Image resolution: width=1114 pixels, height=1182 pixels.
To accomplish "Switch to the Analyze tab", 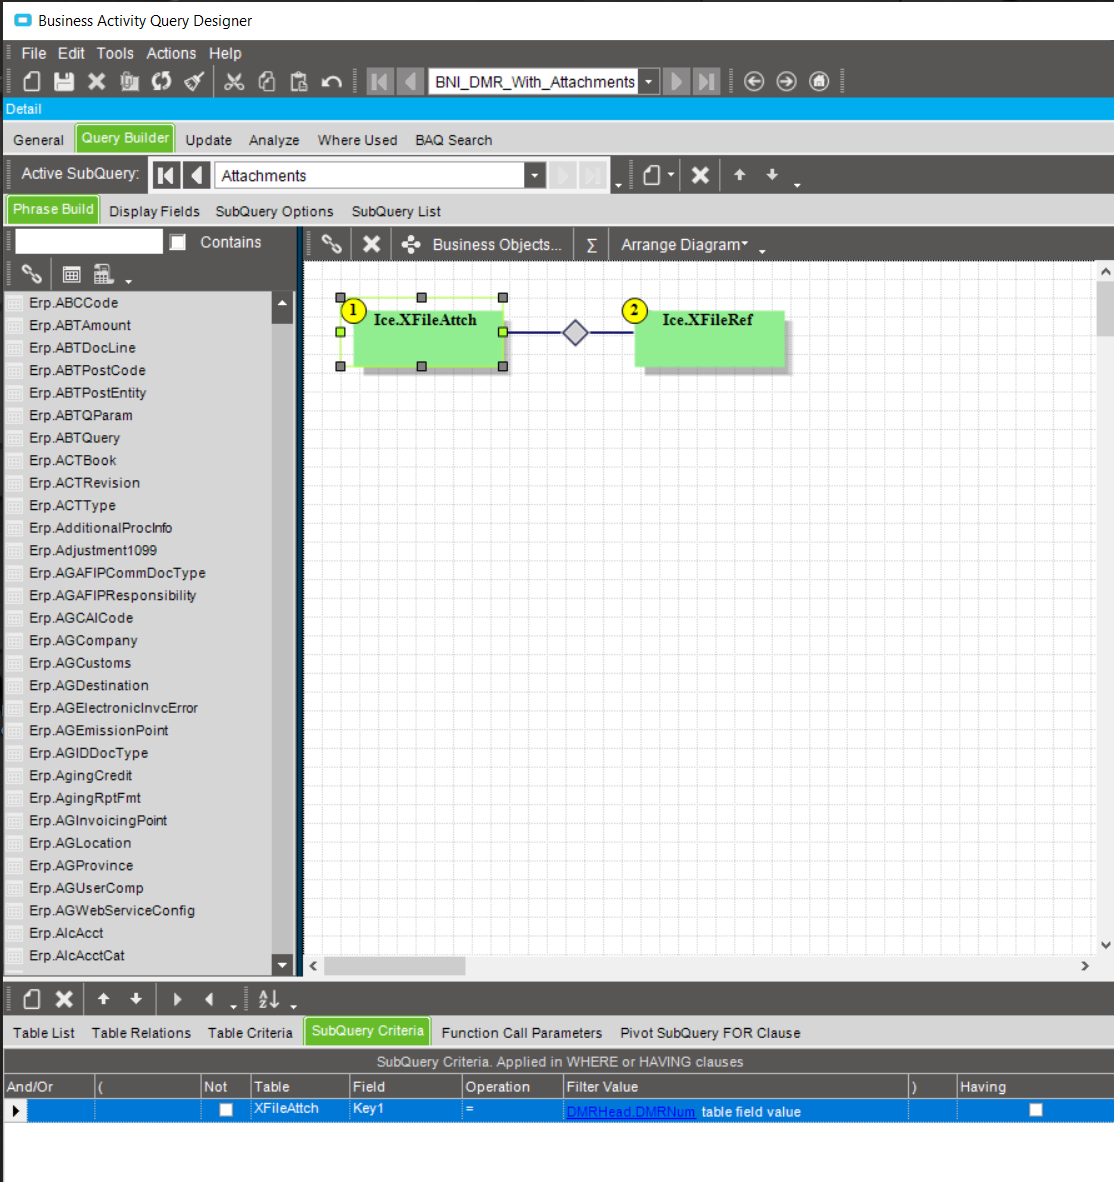I will (274, 140).
